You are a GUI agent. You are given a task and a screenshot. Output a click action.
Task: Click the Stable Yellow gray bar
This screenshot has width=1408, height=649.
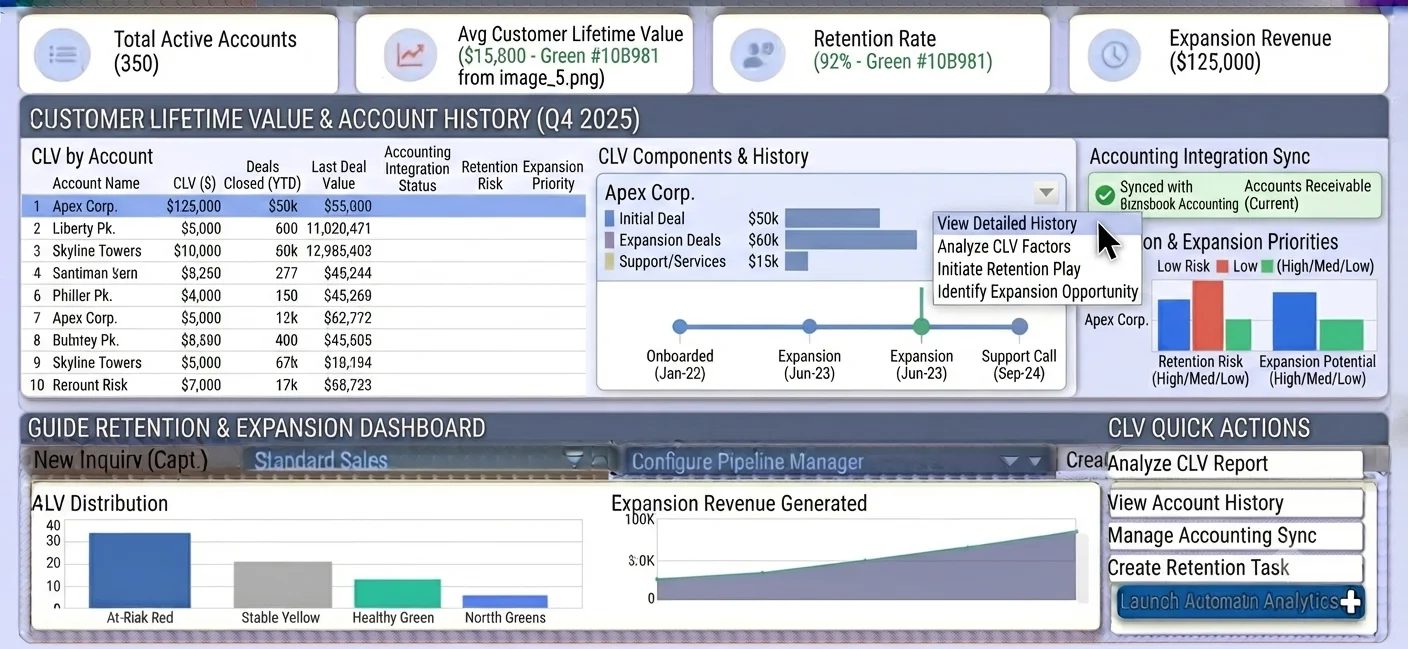[282, 584]
